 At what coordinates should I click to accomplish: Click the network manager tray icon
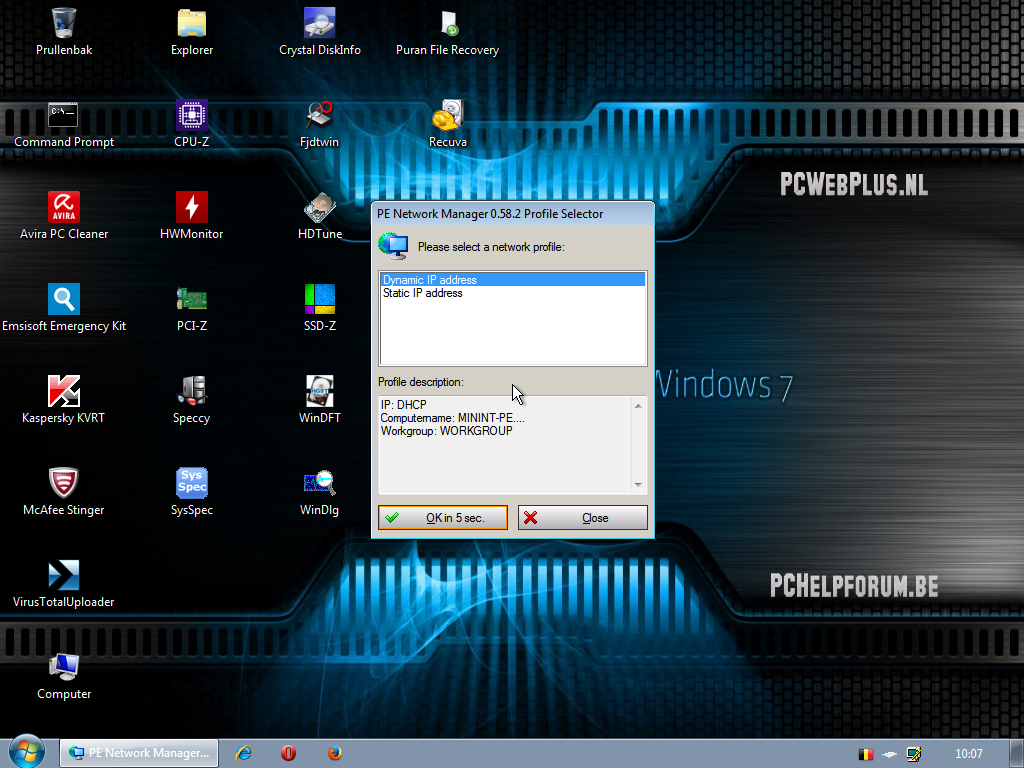914,754
